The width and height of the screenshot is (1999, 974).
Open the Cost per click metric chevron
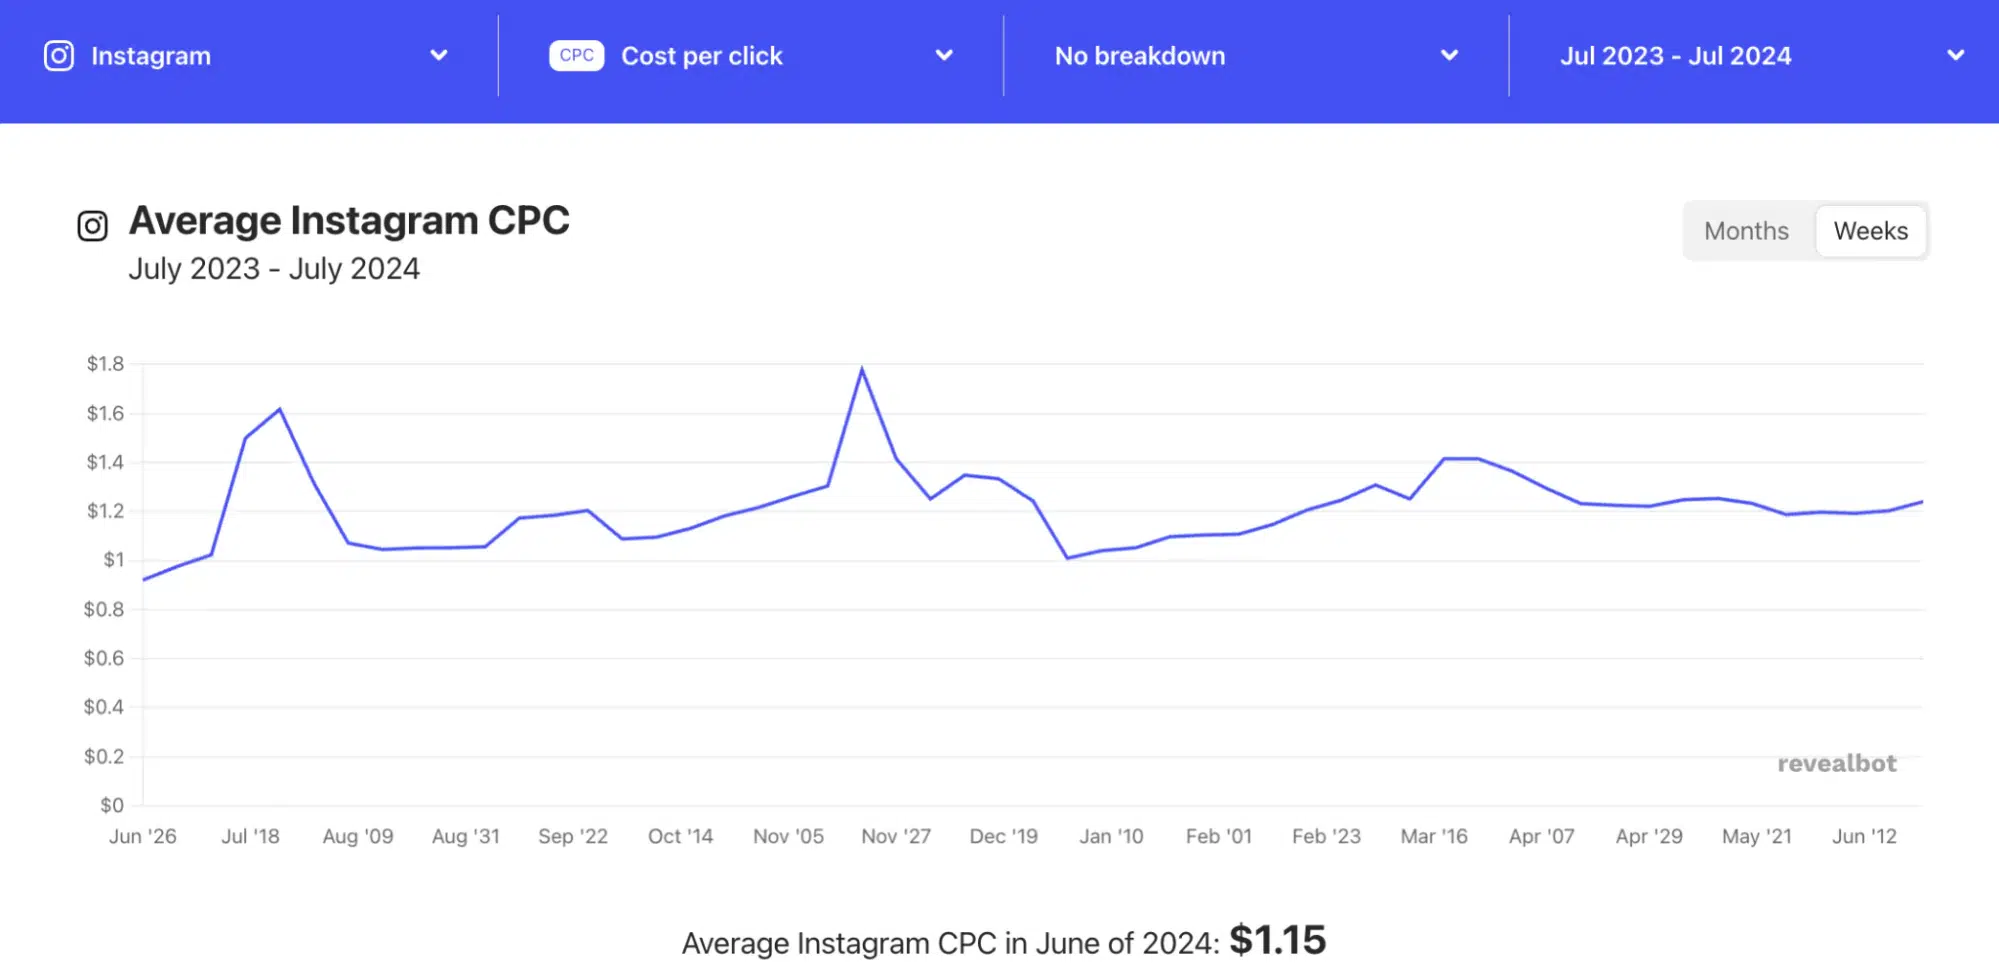coord(944,56)
